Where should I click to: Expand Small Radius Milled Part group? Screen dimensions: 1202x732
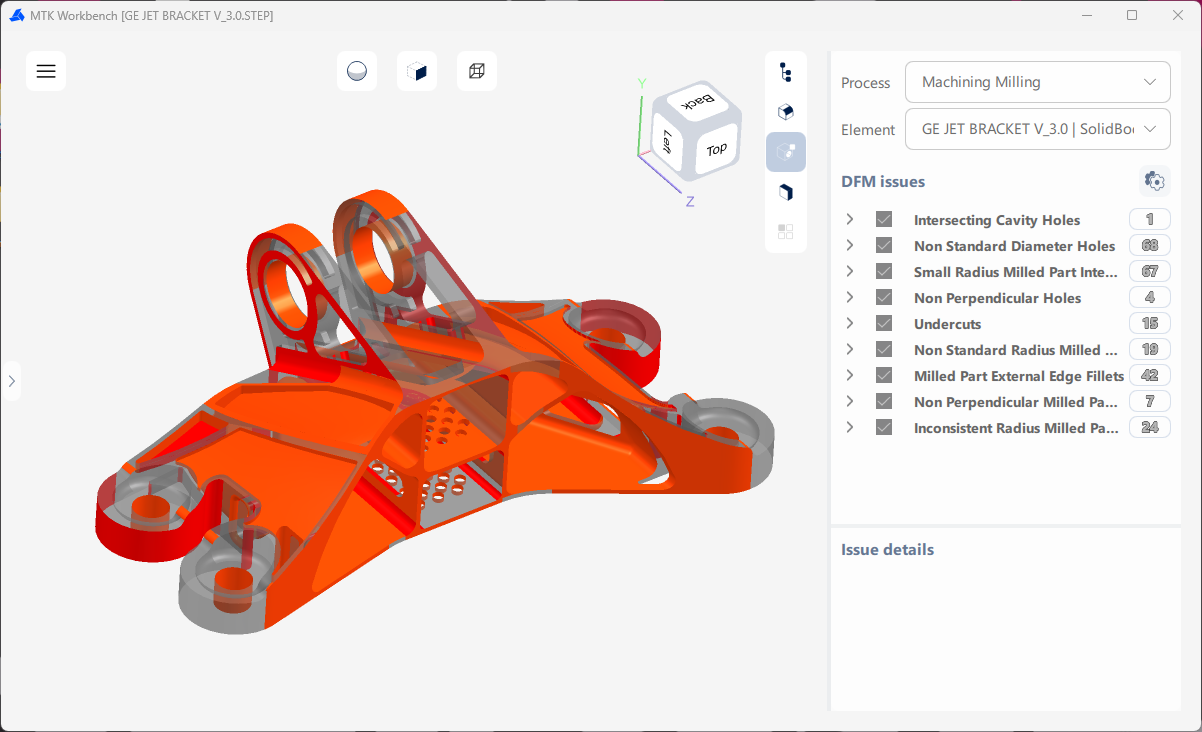[850, 272]
